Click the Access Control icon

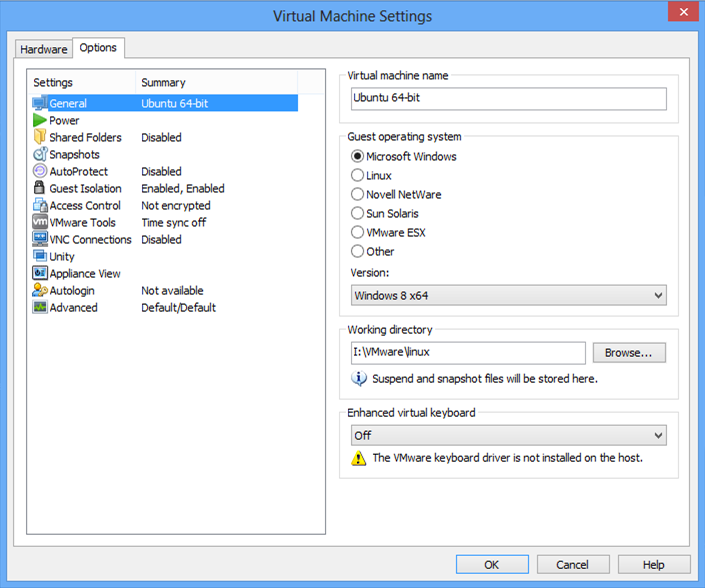(x=40, y=205)
